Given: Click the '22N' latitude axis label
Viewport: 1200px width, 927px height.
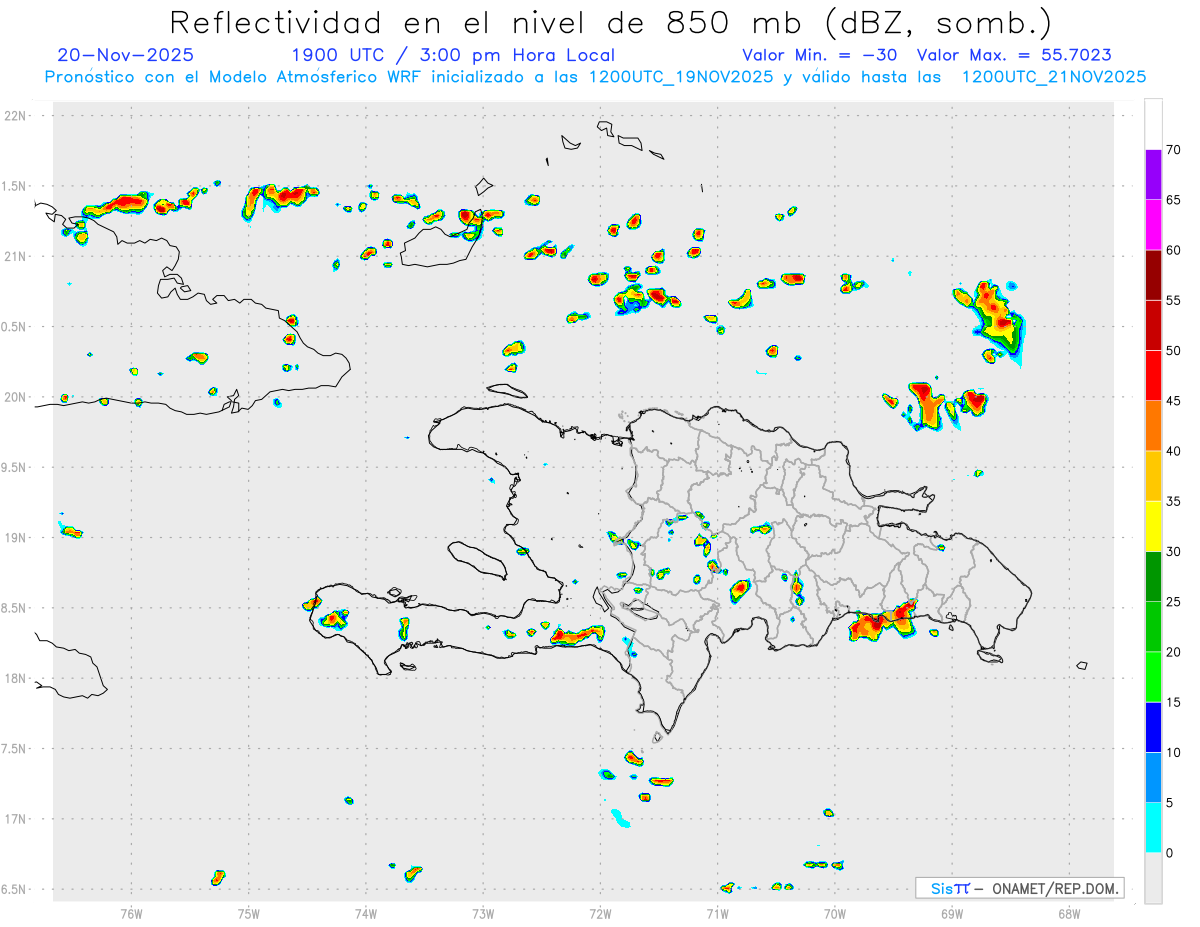Looking at the screenshot, I should [x=15, y=115].
